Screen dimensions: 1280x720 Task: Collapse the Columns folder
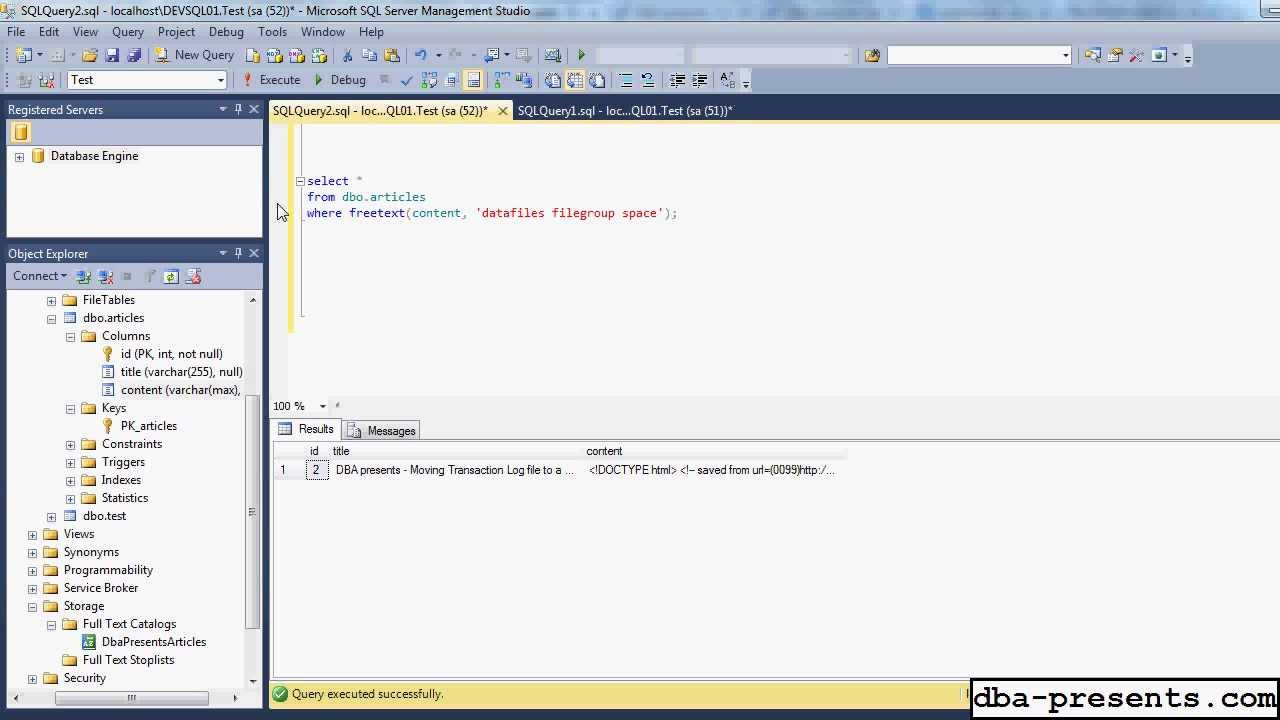point(70,337)
